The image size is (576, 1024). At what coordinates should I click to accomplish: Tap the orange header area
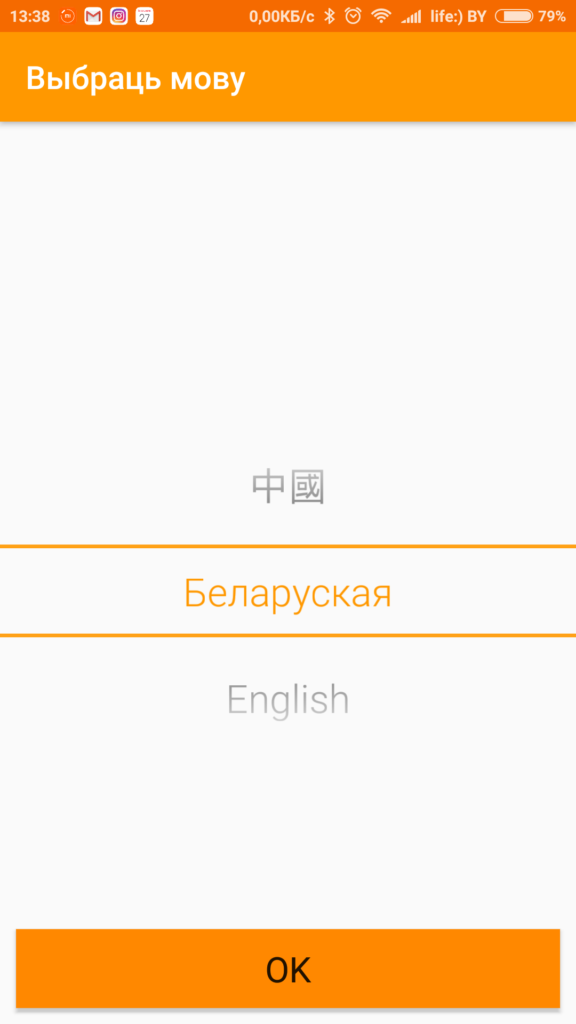coord(400,78)
